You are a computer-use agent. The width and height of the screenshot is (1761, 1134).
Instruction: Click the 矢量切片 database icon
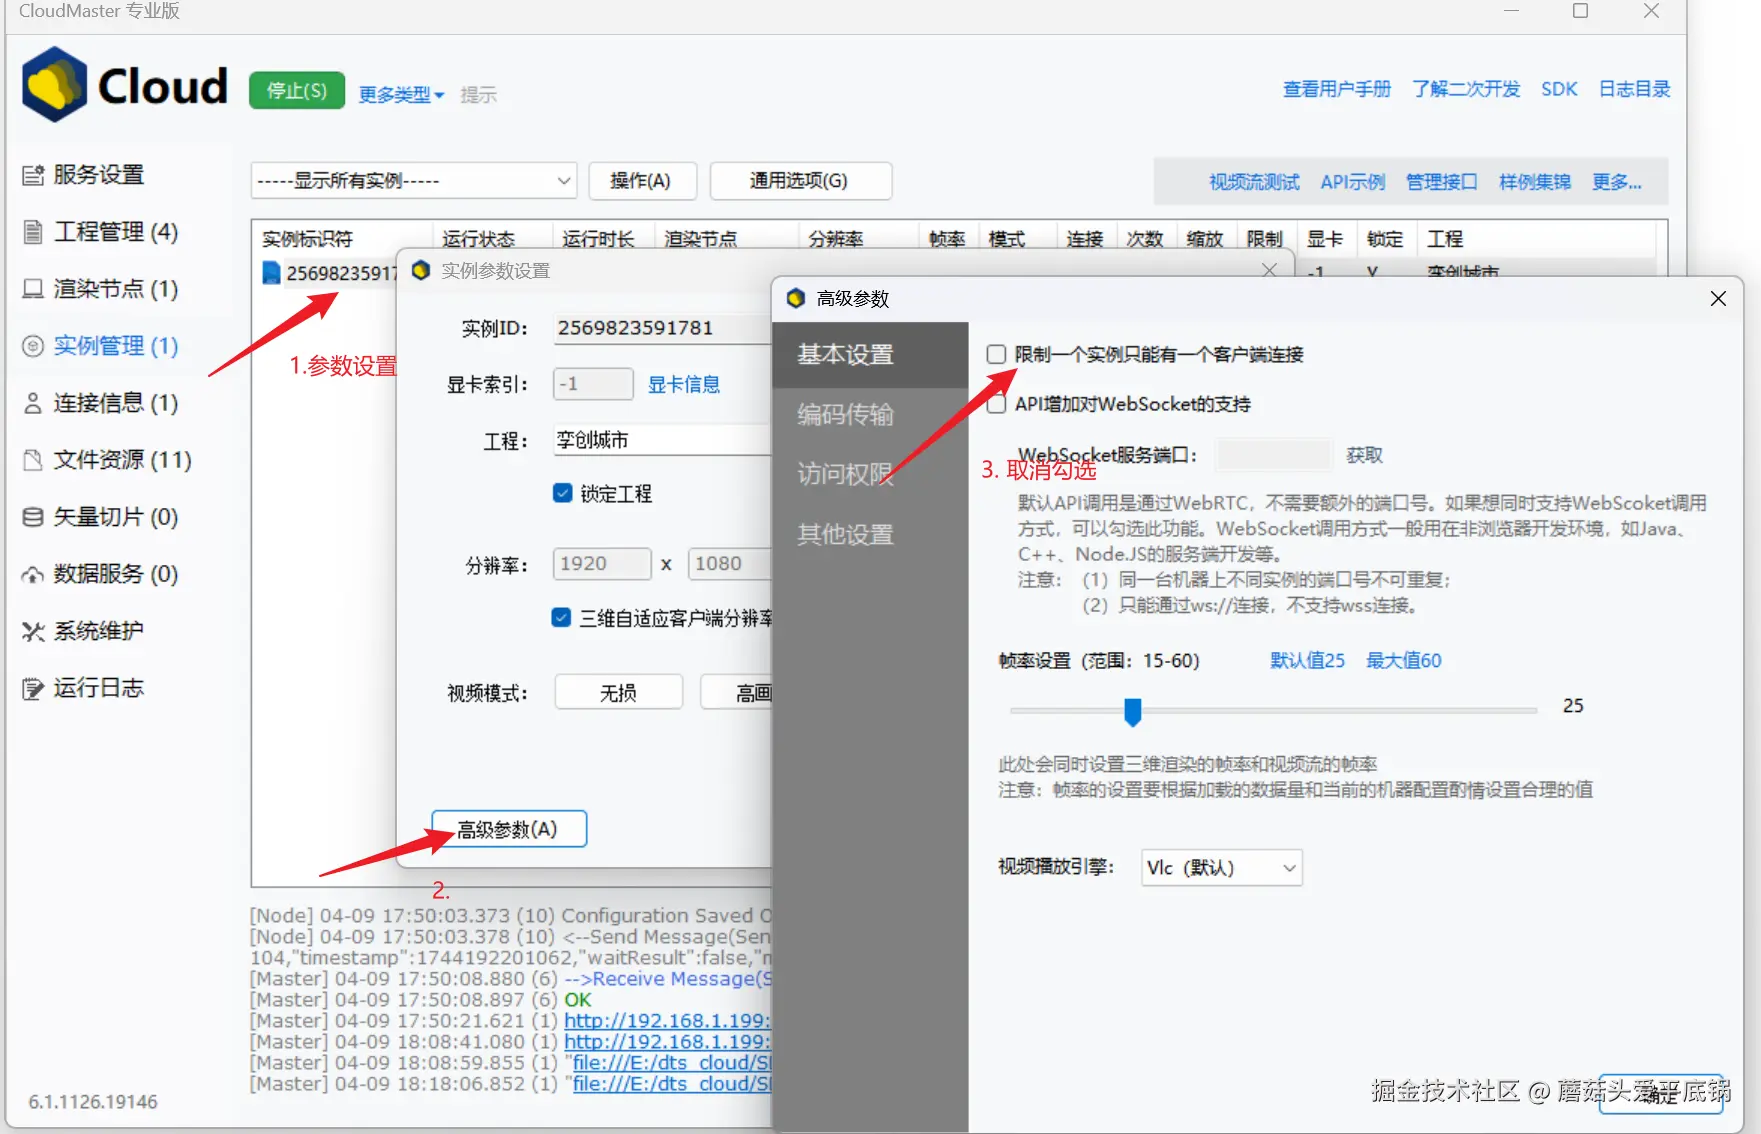(33, 517)
